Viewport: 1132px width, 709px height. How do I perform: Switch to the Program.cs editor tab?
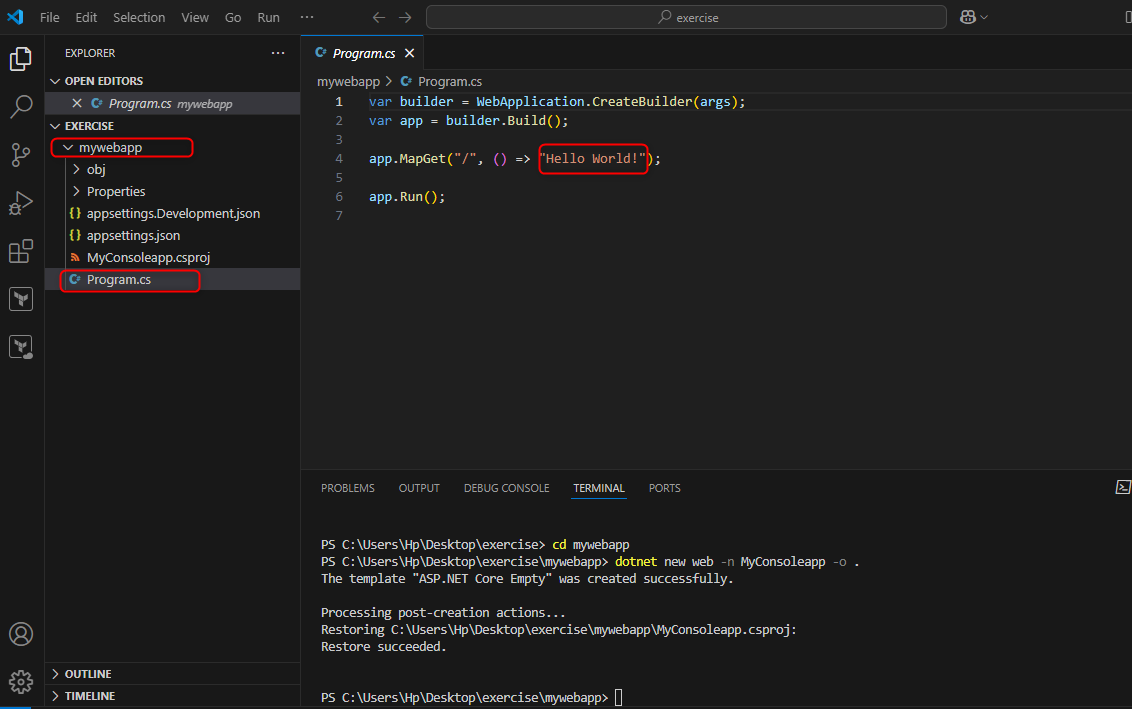click(362, 53)
